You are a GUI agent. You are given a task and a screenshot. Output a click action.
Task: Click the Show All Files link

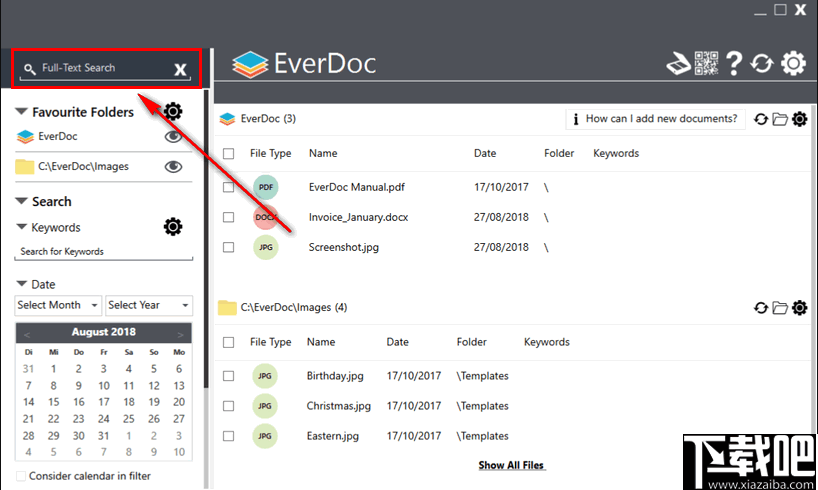pyautogui.click(x=511, y=465)
